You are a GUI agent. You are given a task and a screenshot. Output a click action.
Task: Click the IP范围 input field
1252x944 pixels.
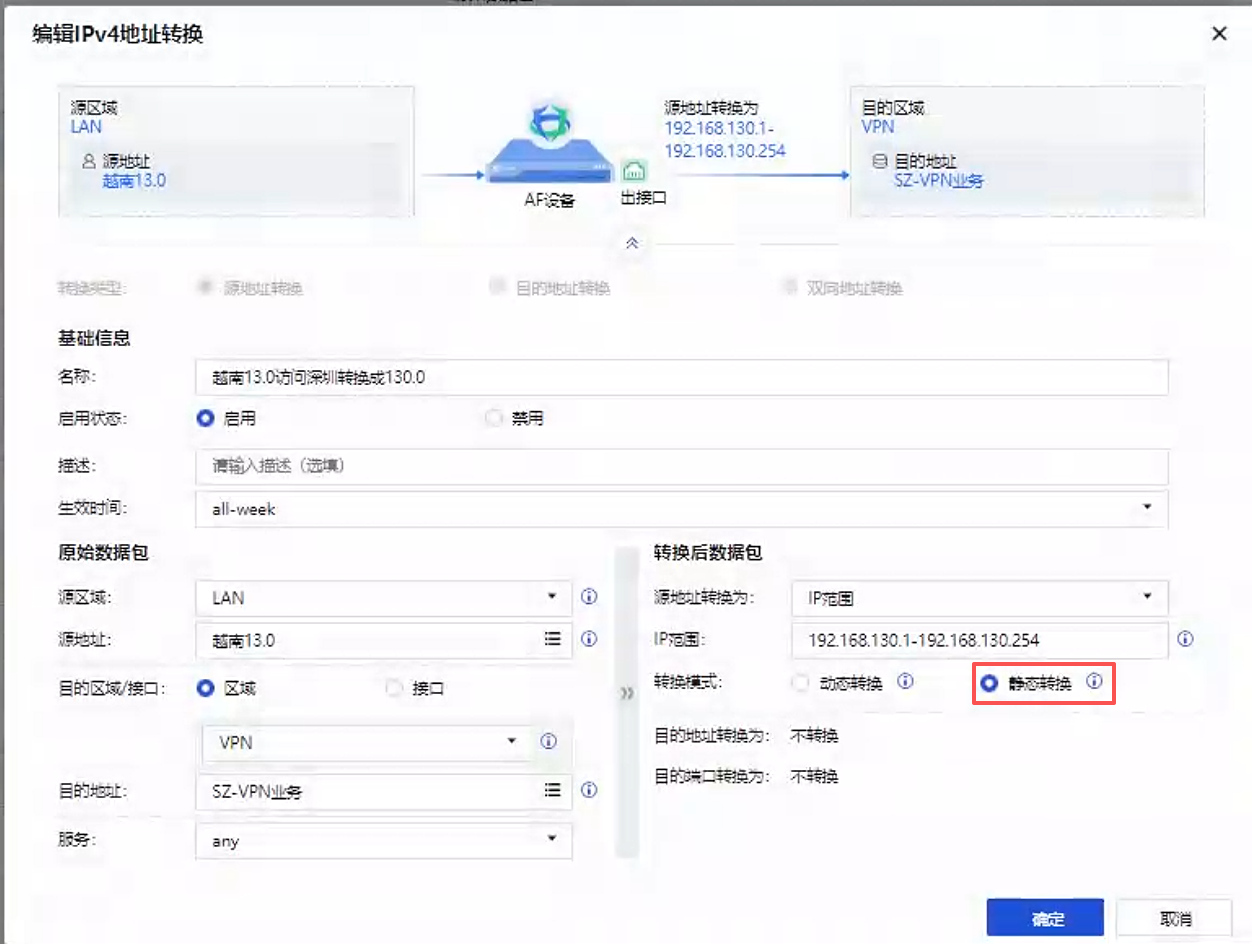pos(980,640)
